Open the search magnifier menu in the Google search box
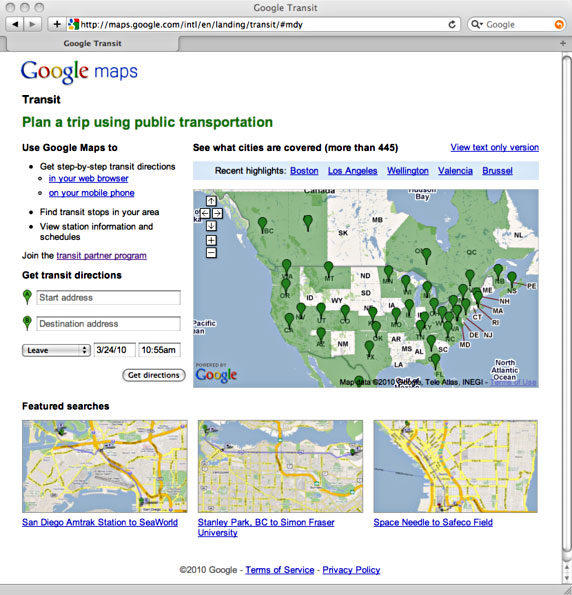Viewport: 572px width, 595px height. (477, 25)
